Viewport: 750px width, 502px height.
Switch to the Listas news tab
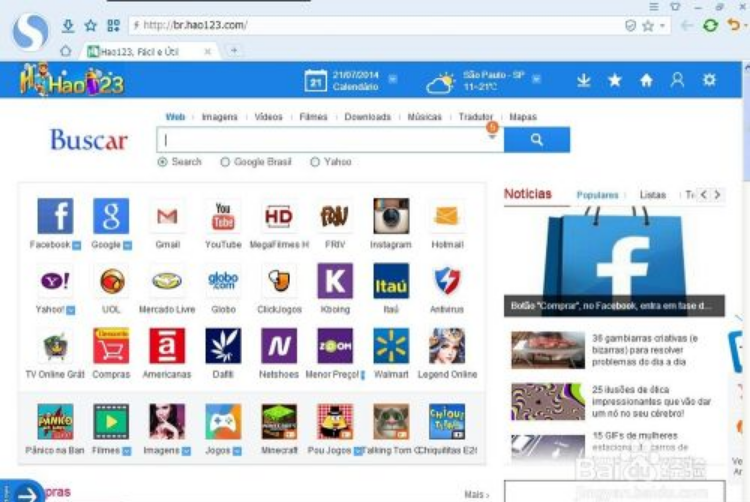click(x=653, y=195)
